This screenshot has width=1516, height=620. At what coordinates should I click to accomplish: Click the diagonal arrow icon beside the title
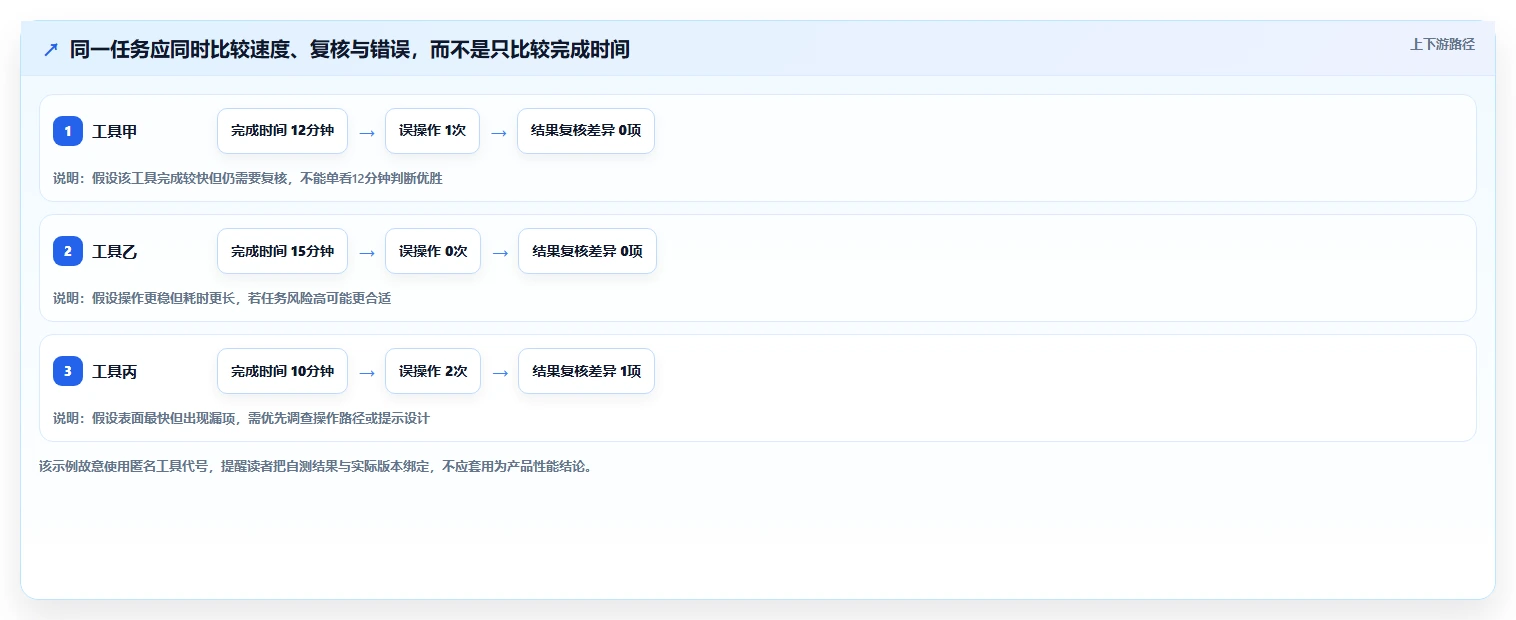point(51,50)
